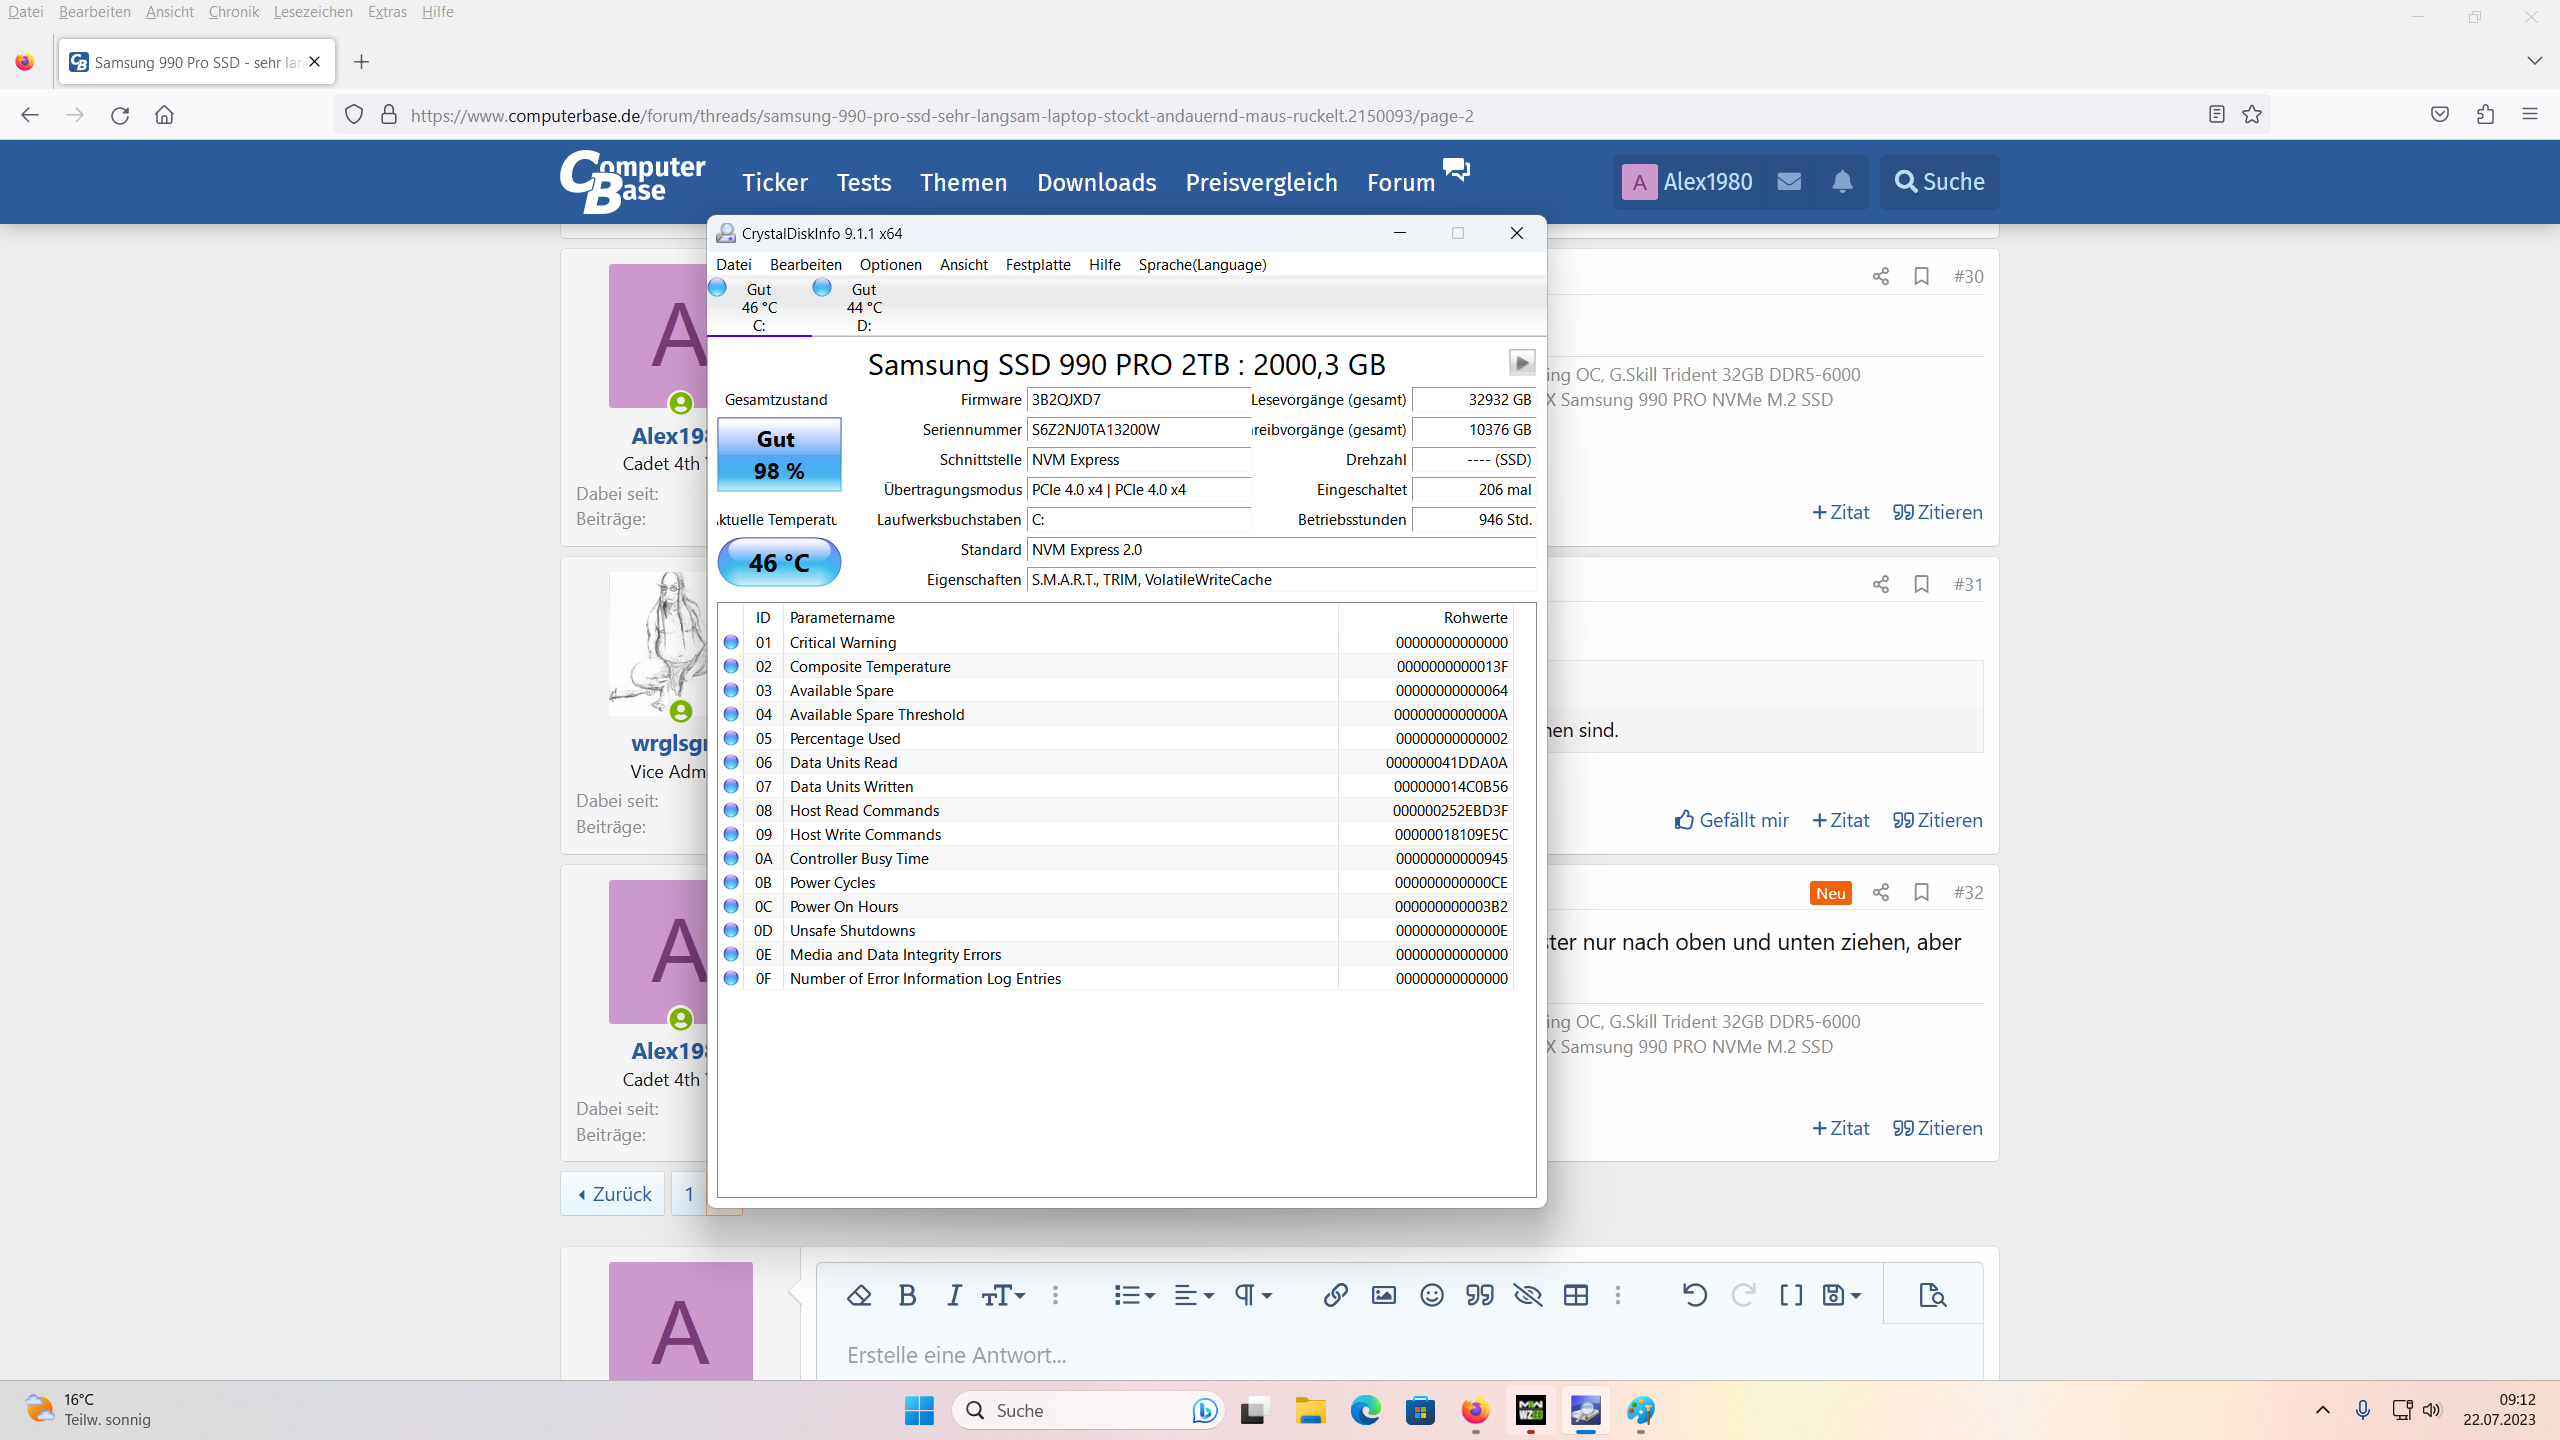This screenshot has width=2560, height=1440.
Task: Share post #31 using its share icon
Action: click(x=1881, y=584)
